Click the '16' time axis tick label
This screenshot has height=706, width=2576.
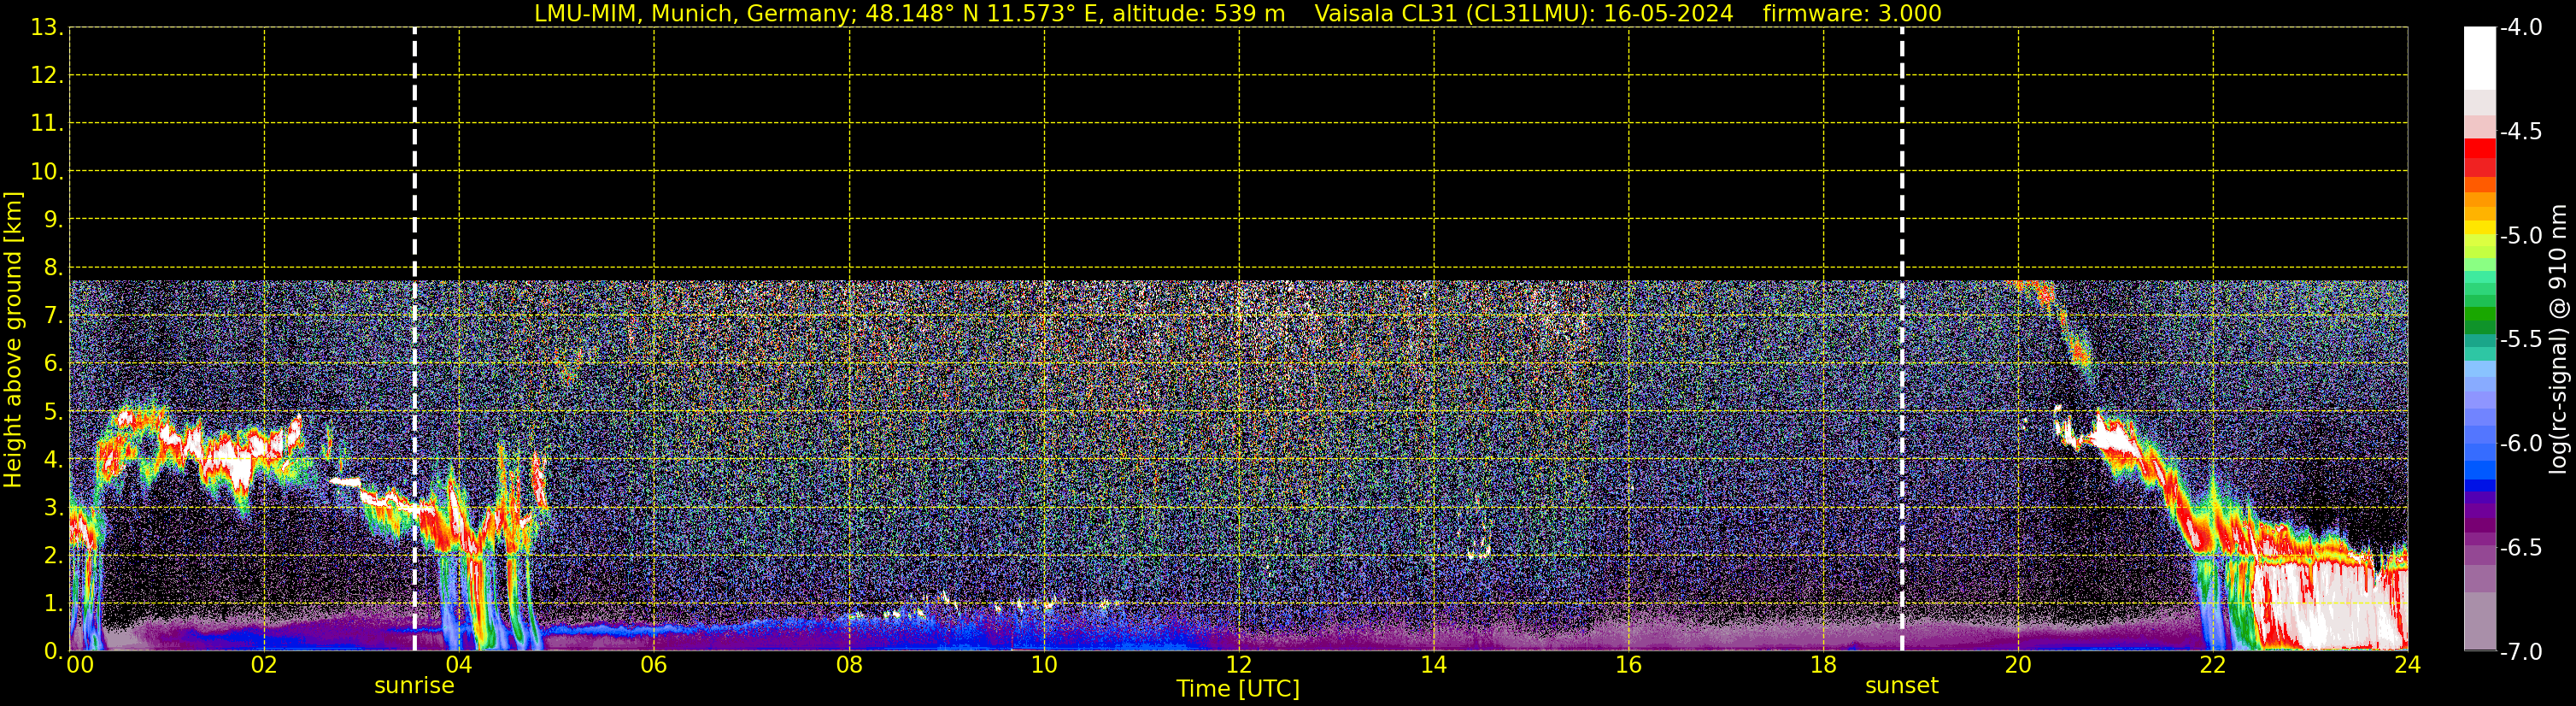click(x=1628, y=665)
